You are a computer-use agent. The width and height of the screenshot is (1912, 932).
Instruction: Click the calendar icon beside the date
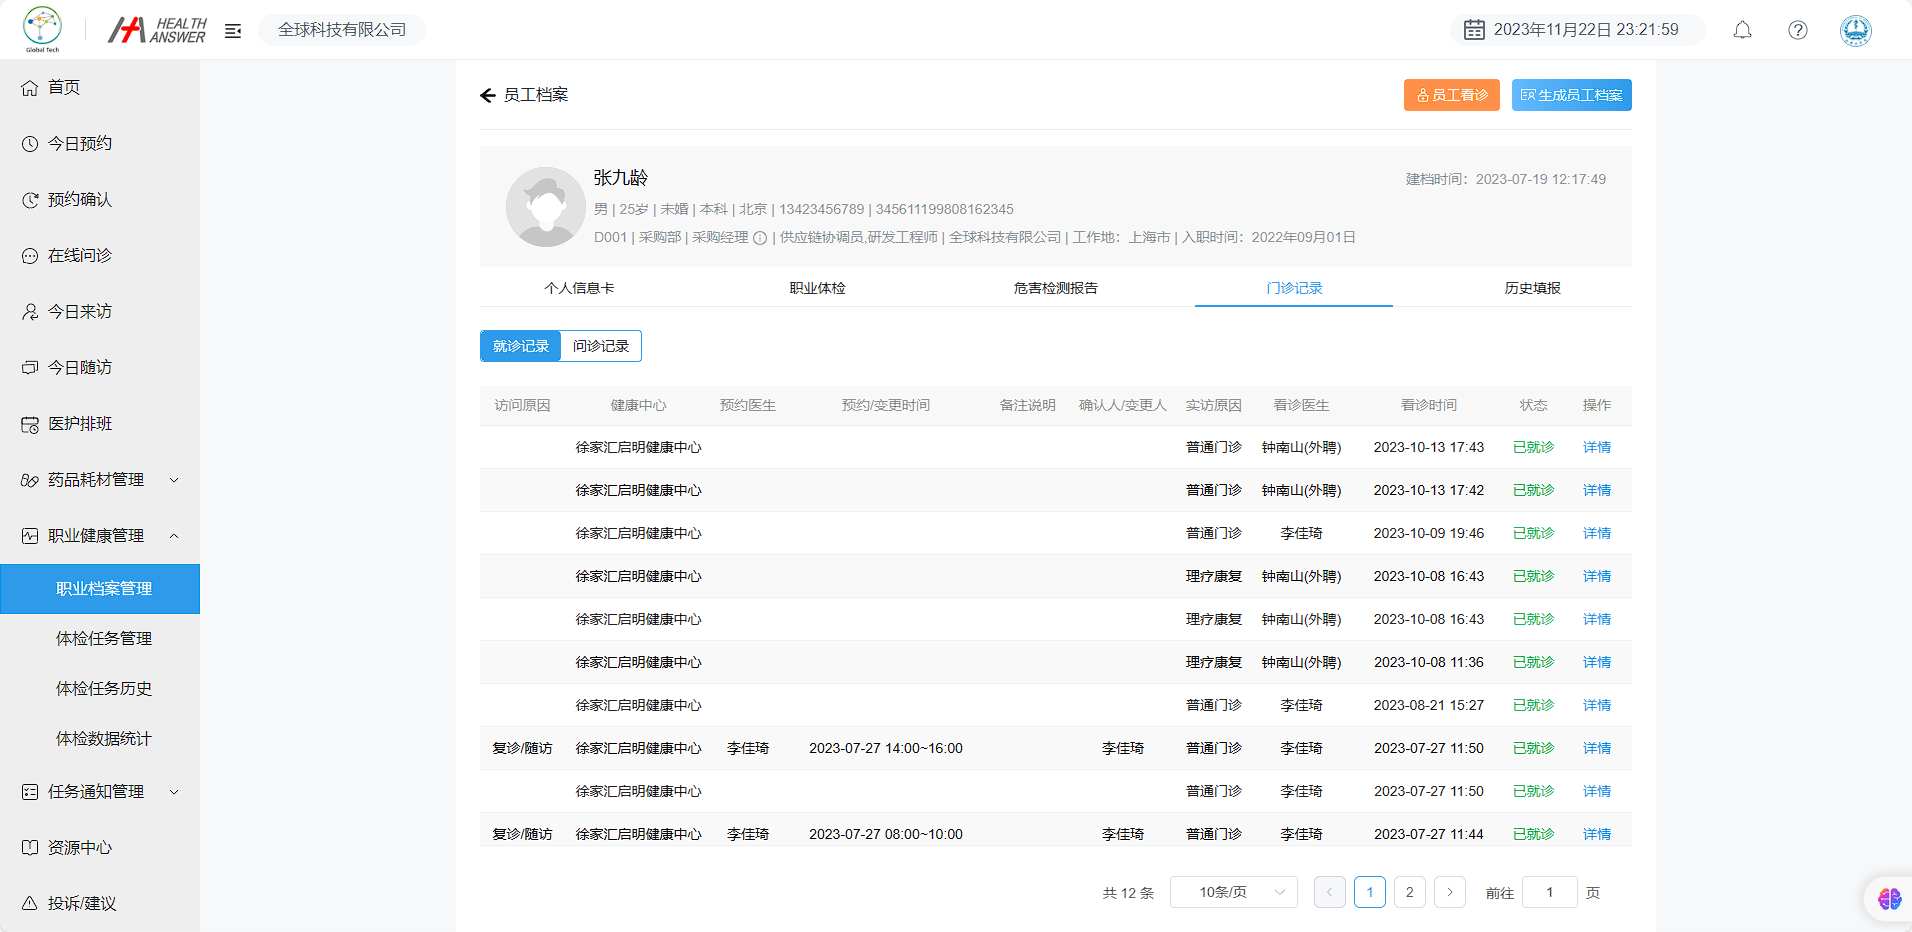click(x=1474, y=30)
